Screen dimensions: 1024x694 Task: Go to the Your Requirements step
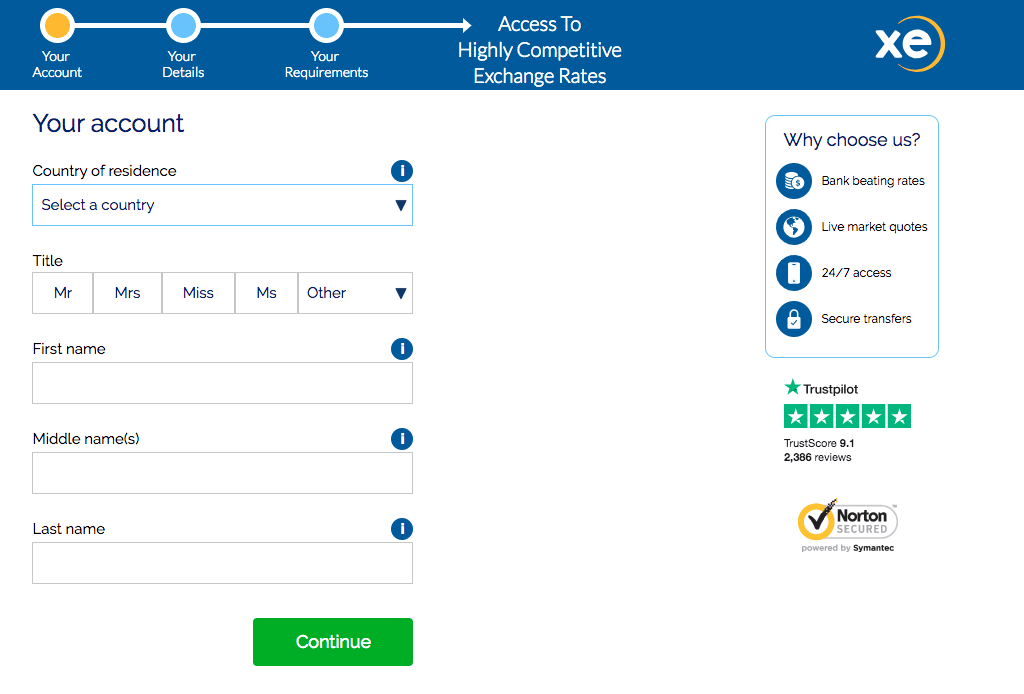tap(326, 25)
